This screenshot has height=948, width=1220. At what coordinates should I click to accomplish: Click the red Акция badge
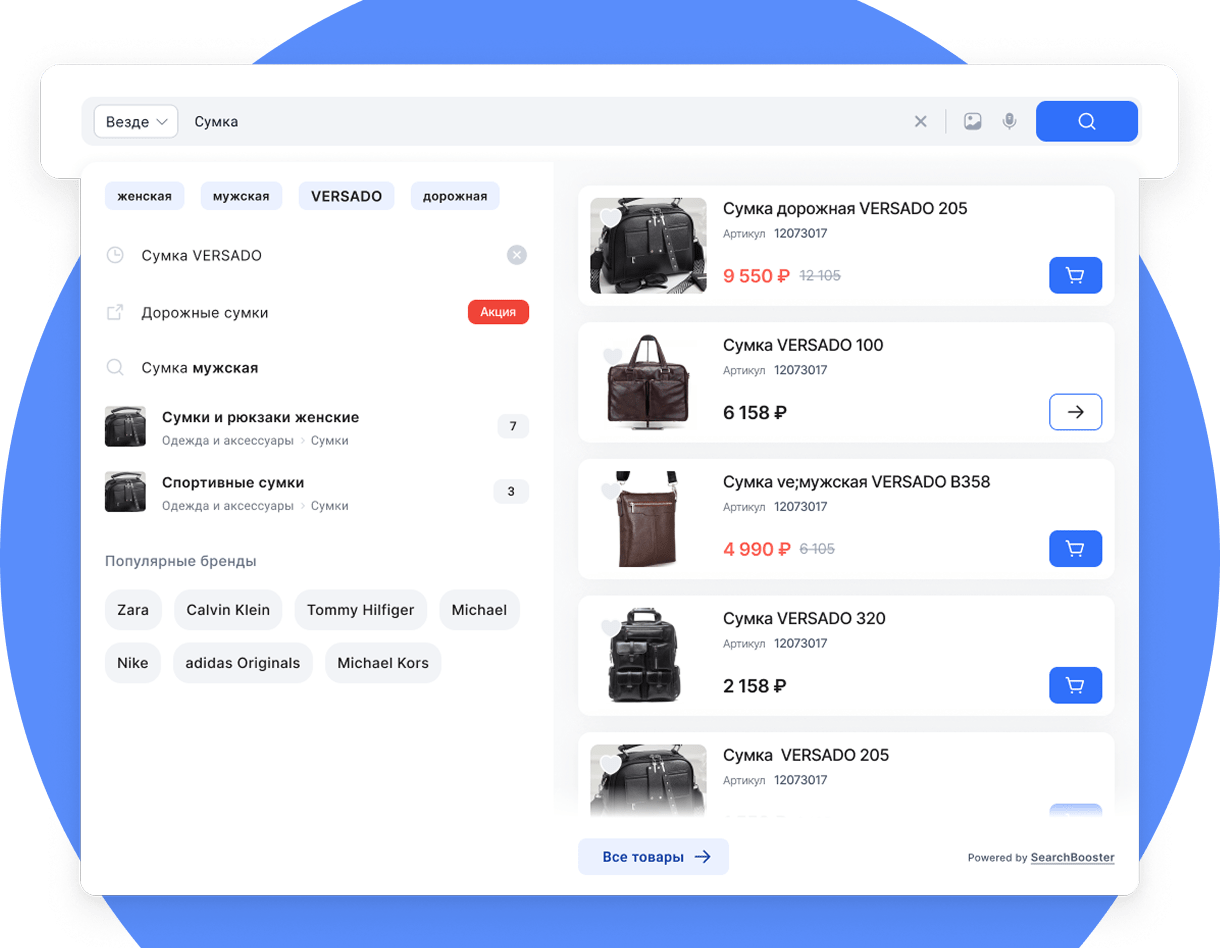(498, 312)
